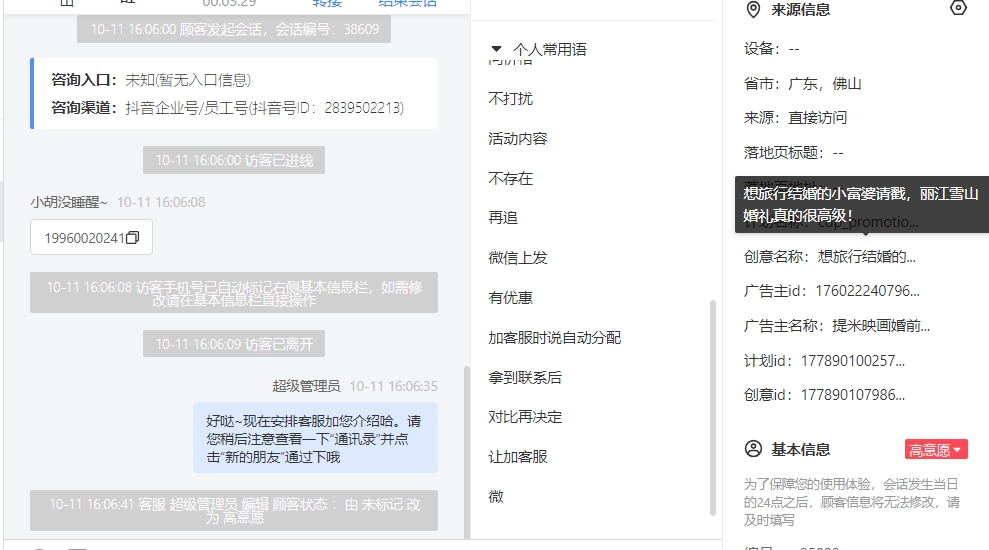Open the hexagon settings icon beside 来源信息

pyautogui.click(x=958, y=8)
